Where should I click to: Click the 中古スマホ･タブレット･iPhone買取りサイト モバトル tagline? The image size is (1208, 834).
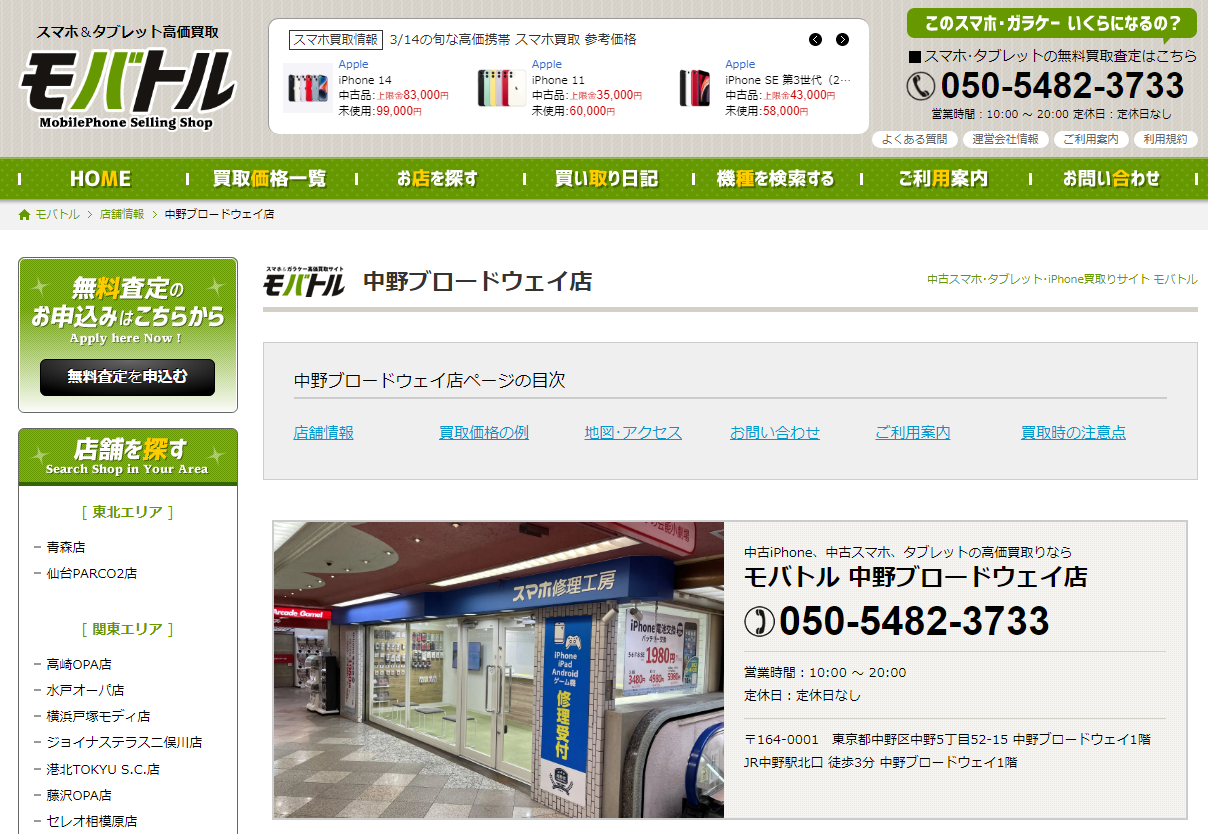1062,280
